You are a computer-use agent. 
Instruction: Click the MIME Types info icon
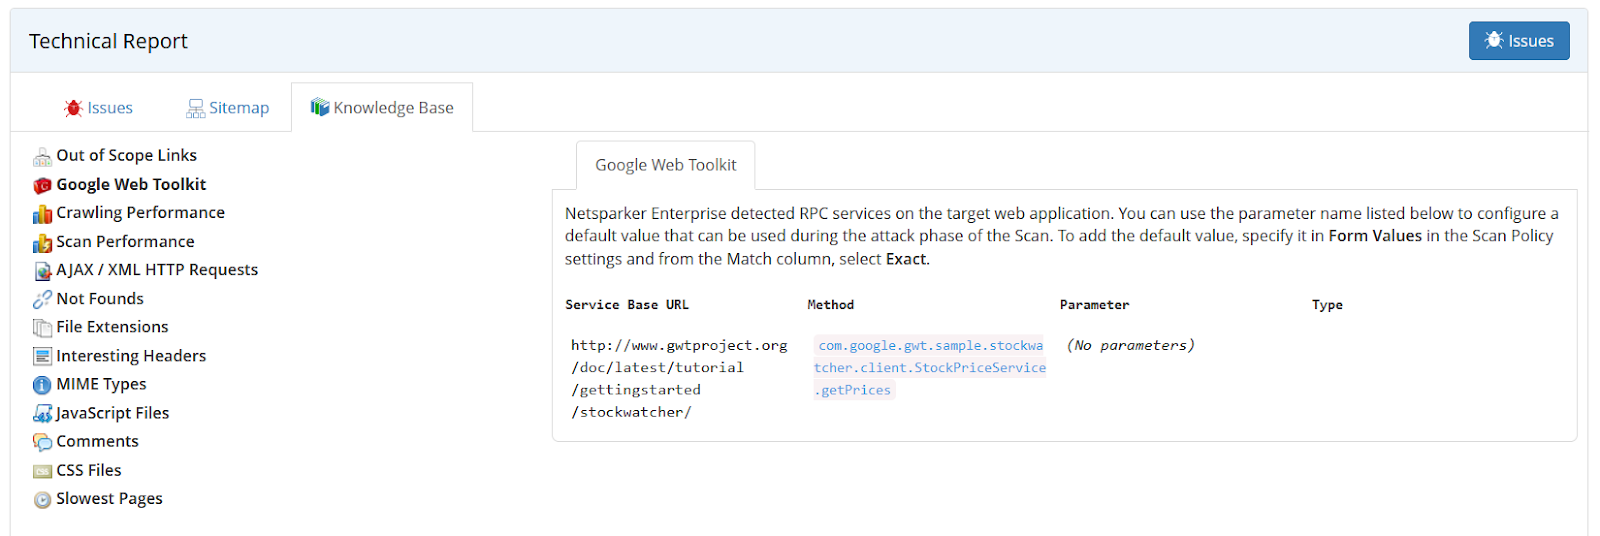tap(42, 385)
